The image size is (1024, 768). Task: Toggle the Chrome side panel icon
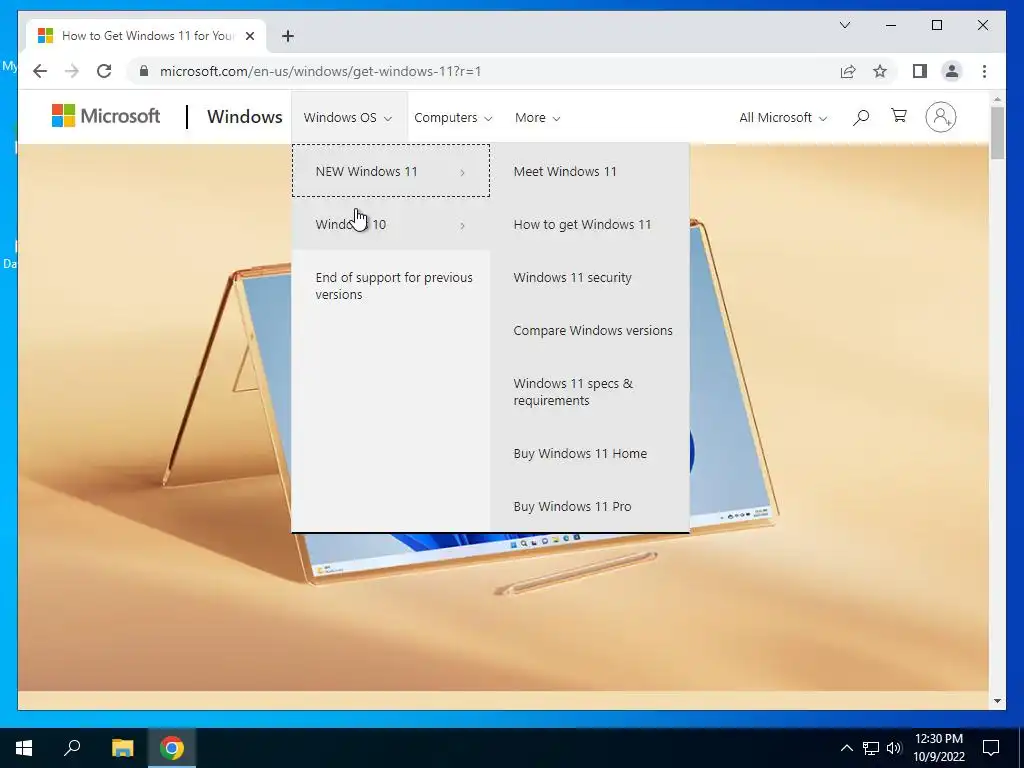pyautogui.click(x=920, y=71)
